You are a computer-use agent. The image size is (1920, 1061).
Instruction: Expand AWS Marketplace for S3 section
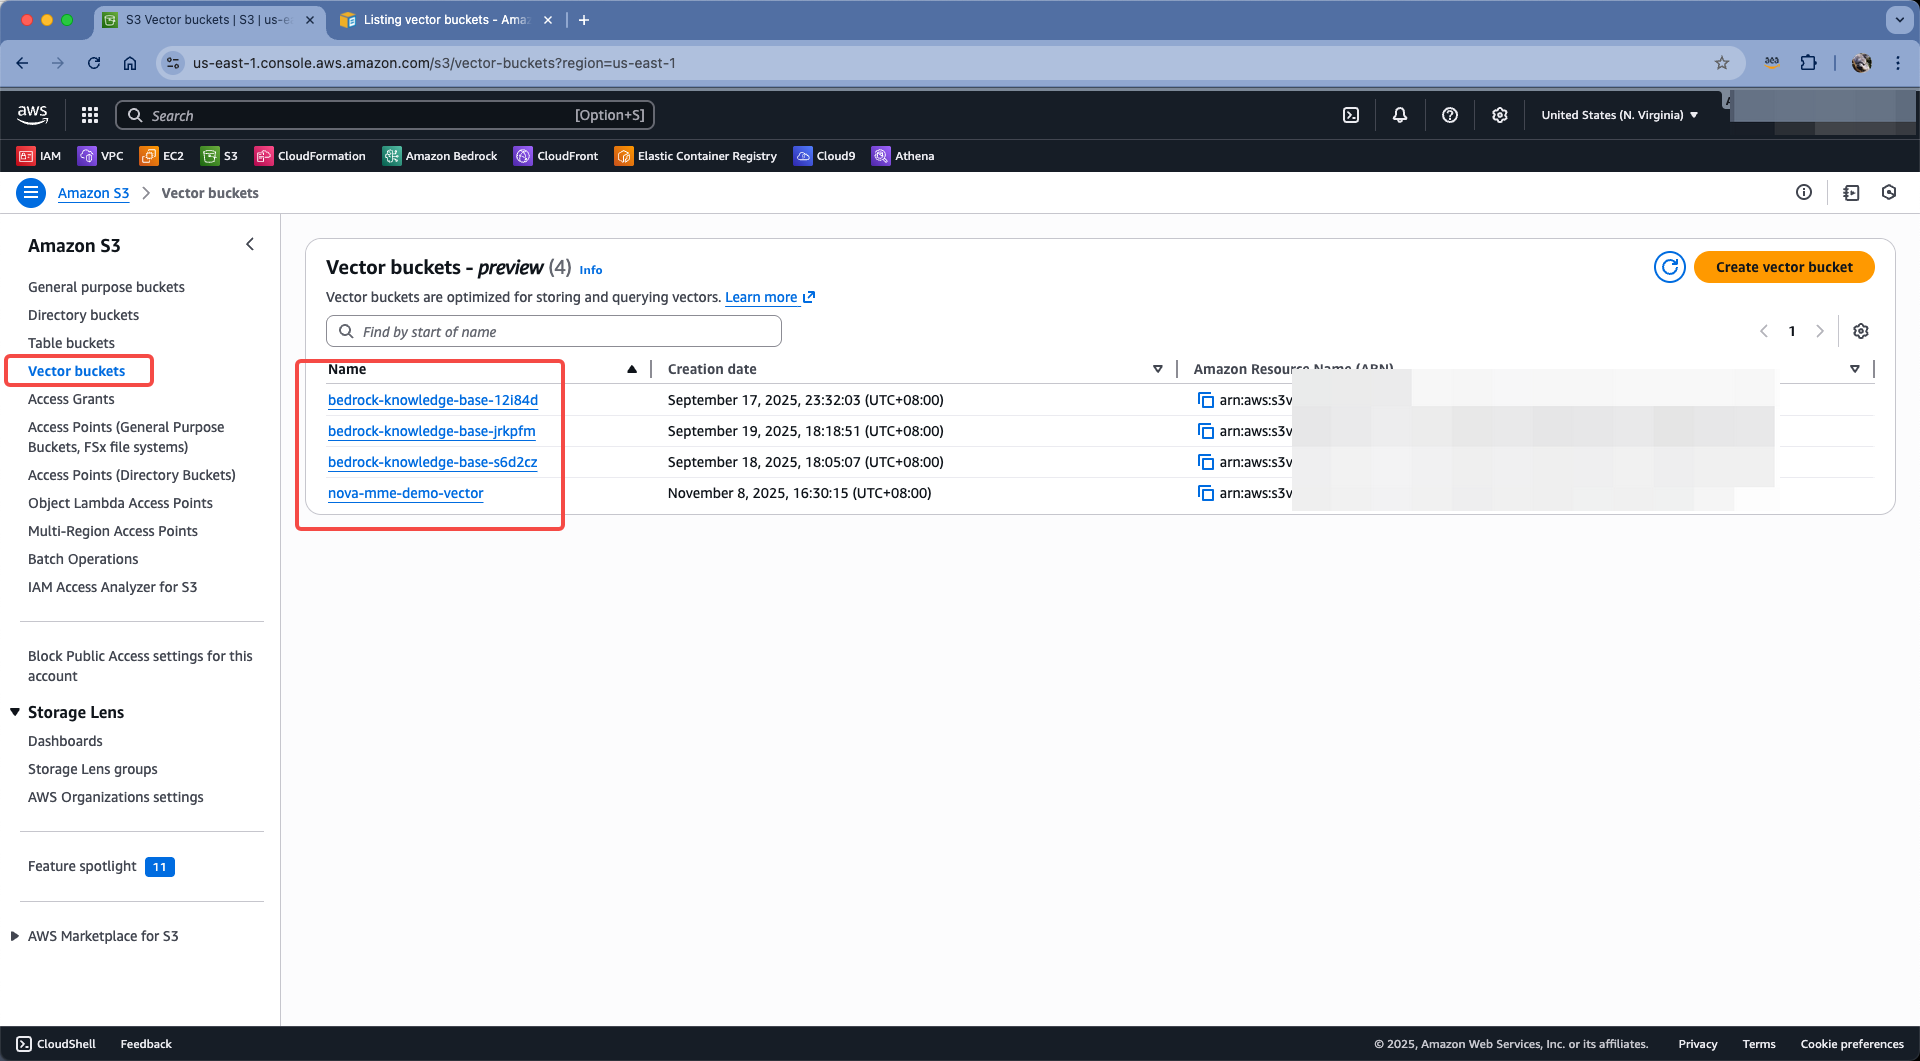tap(15, 936)
